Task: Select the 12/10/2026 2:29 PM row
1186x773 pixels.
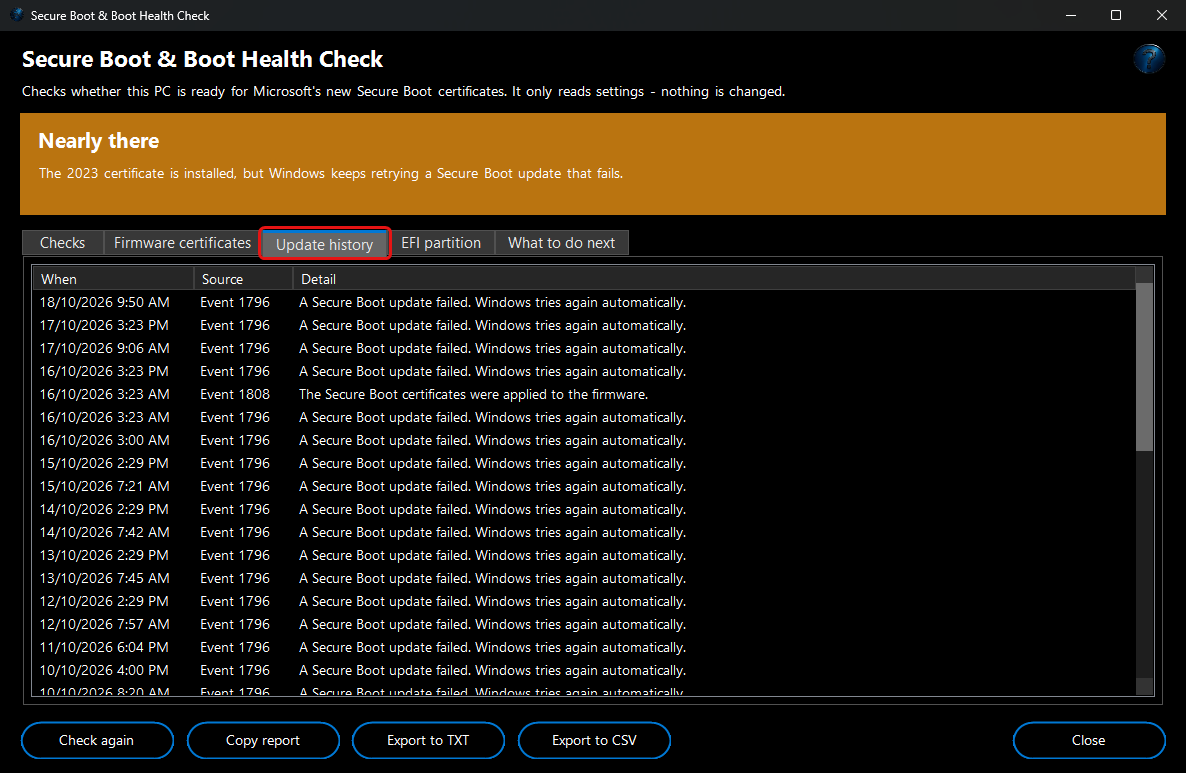Action: [x=584, y=601]
